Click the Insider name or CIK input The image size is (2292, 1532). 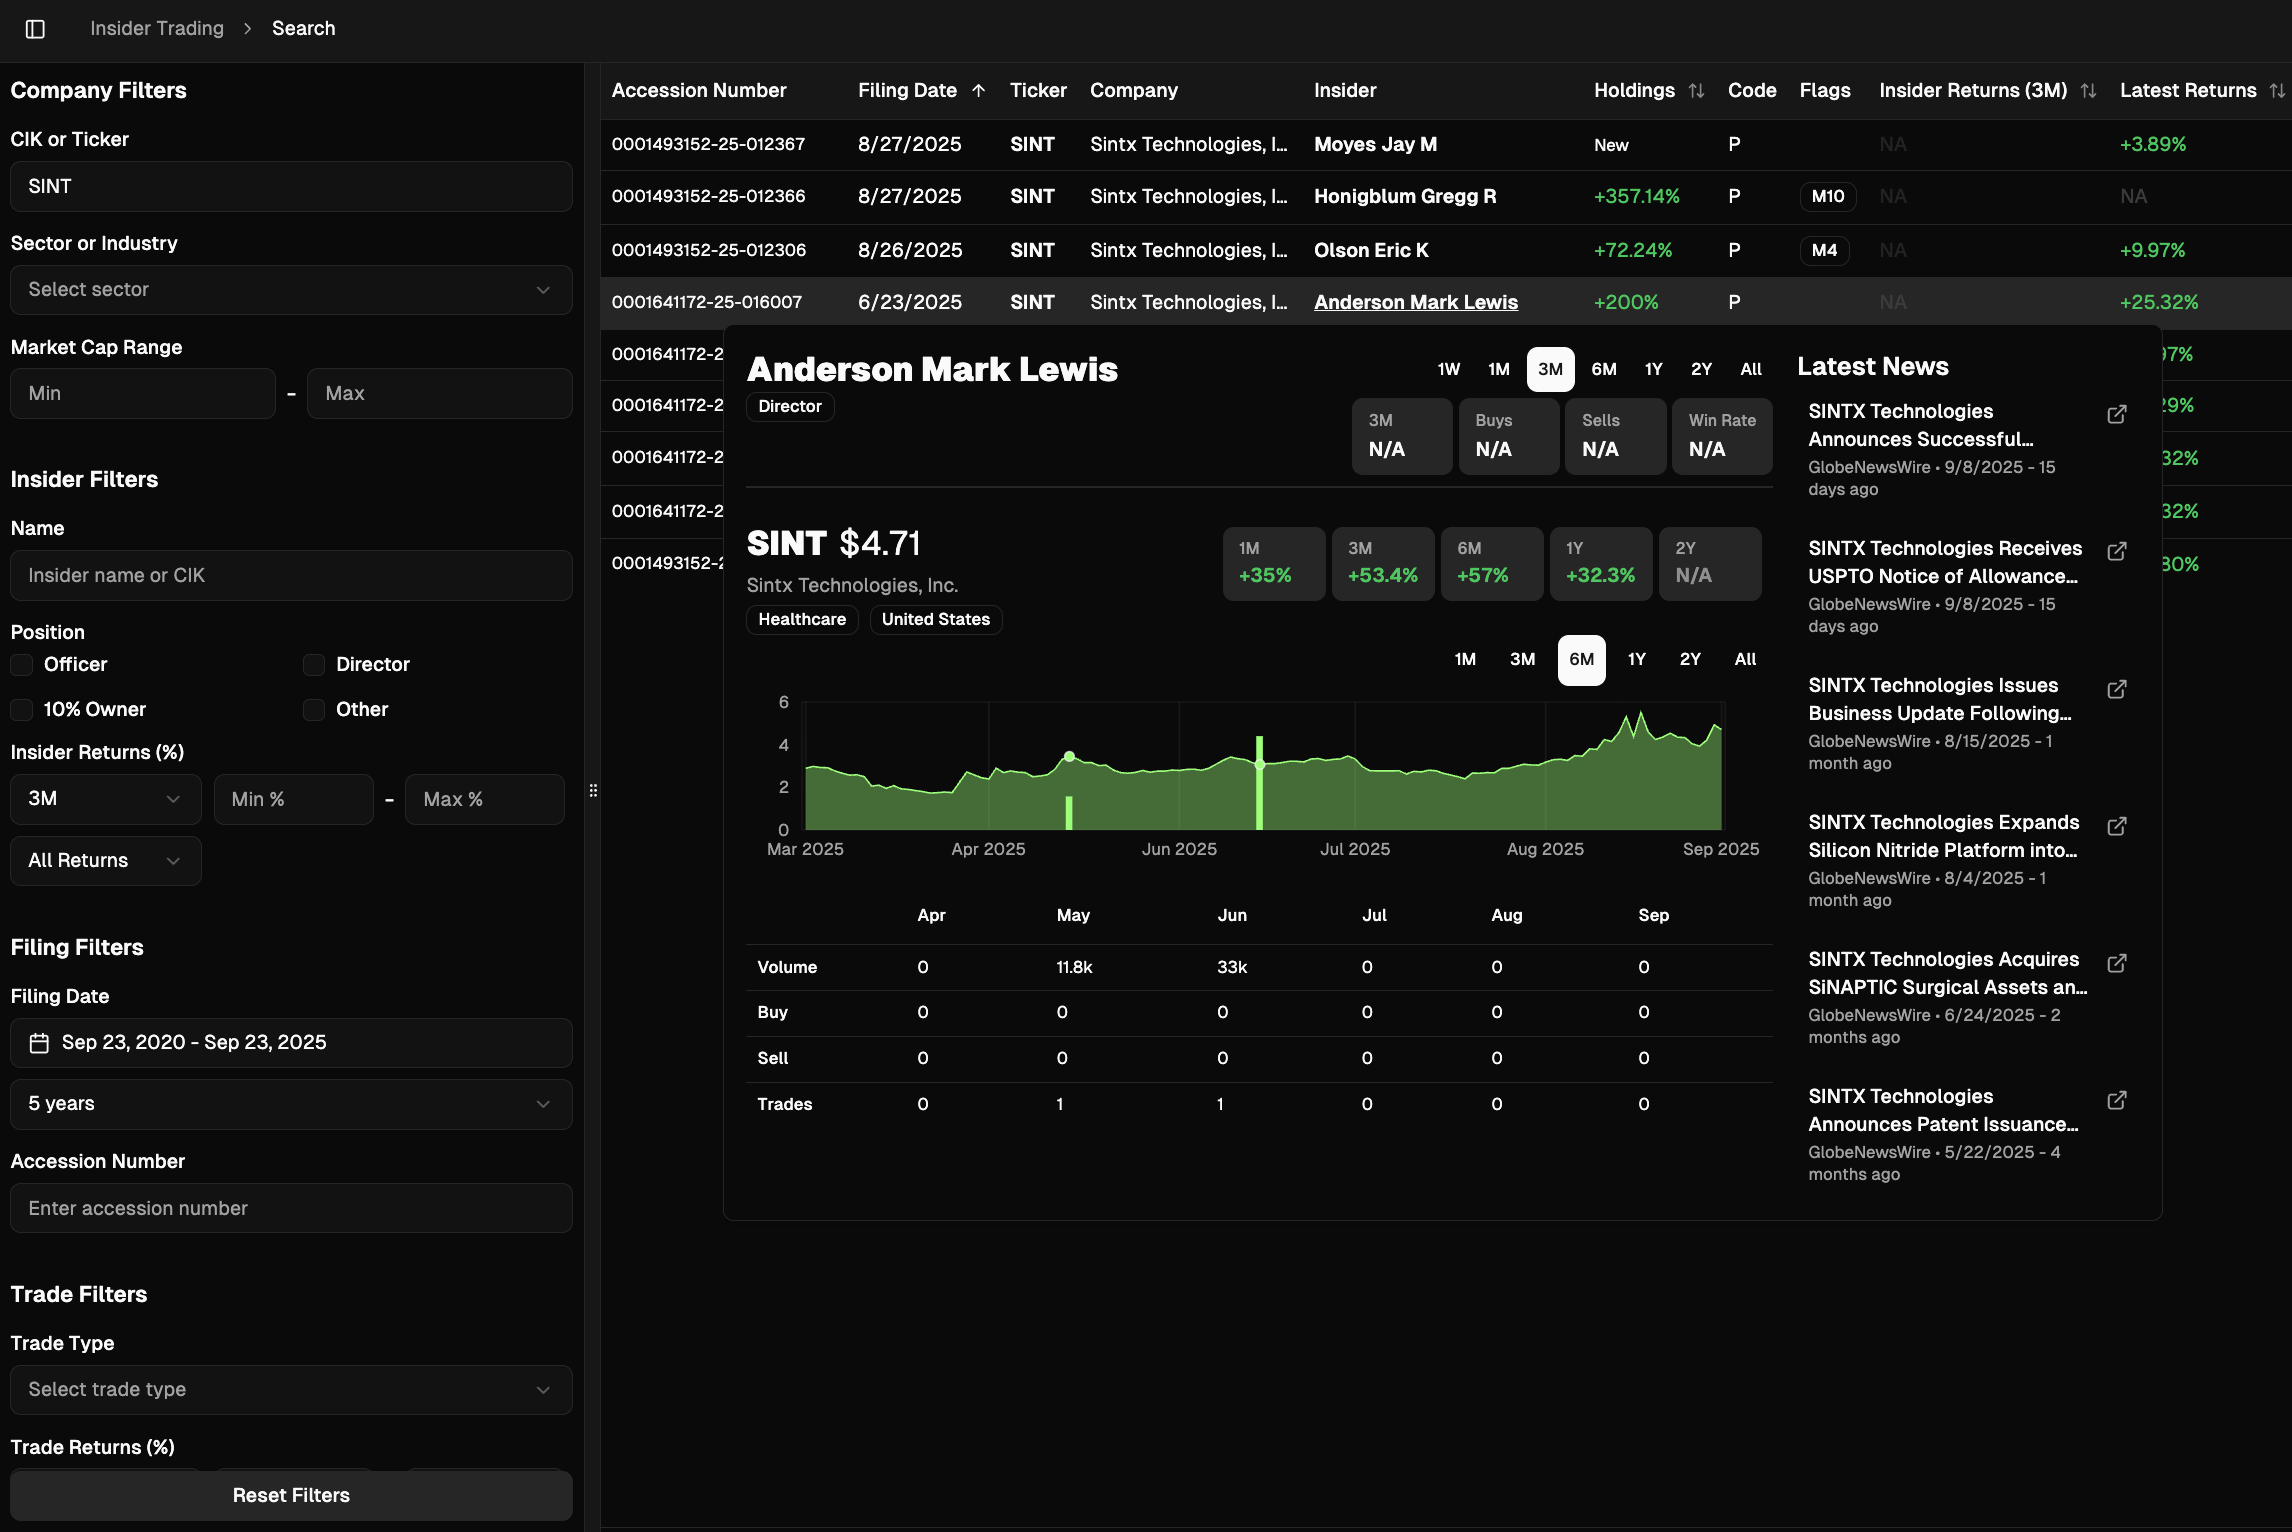coord(291,576)
